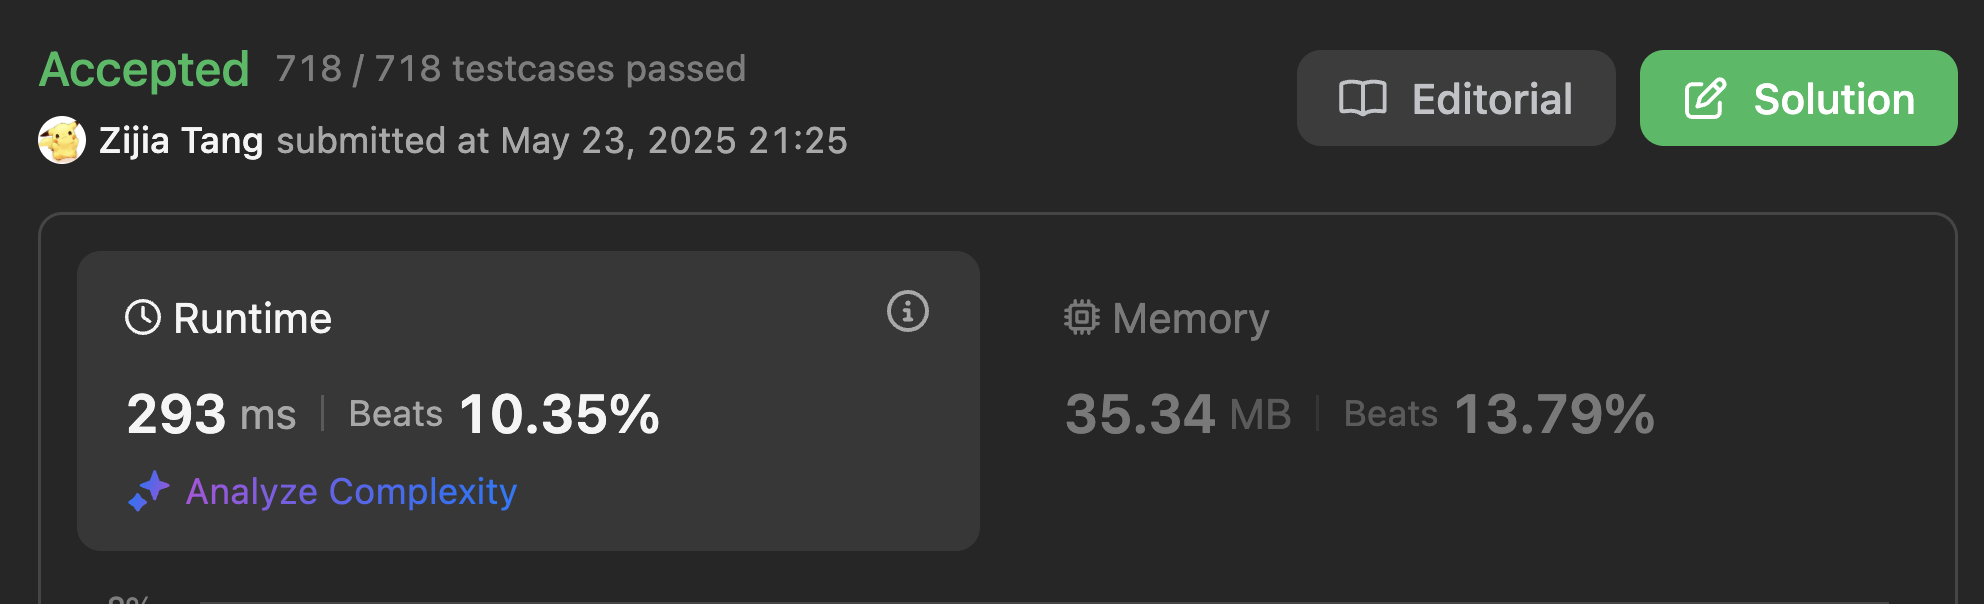The height and width of the screenshot is (604, 1984).
Task: Click the clock icon beside Runtime
Action: coord(143,318)
